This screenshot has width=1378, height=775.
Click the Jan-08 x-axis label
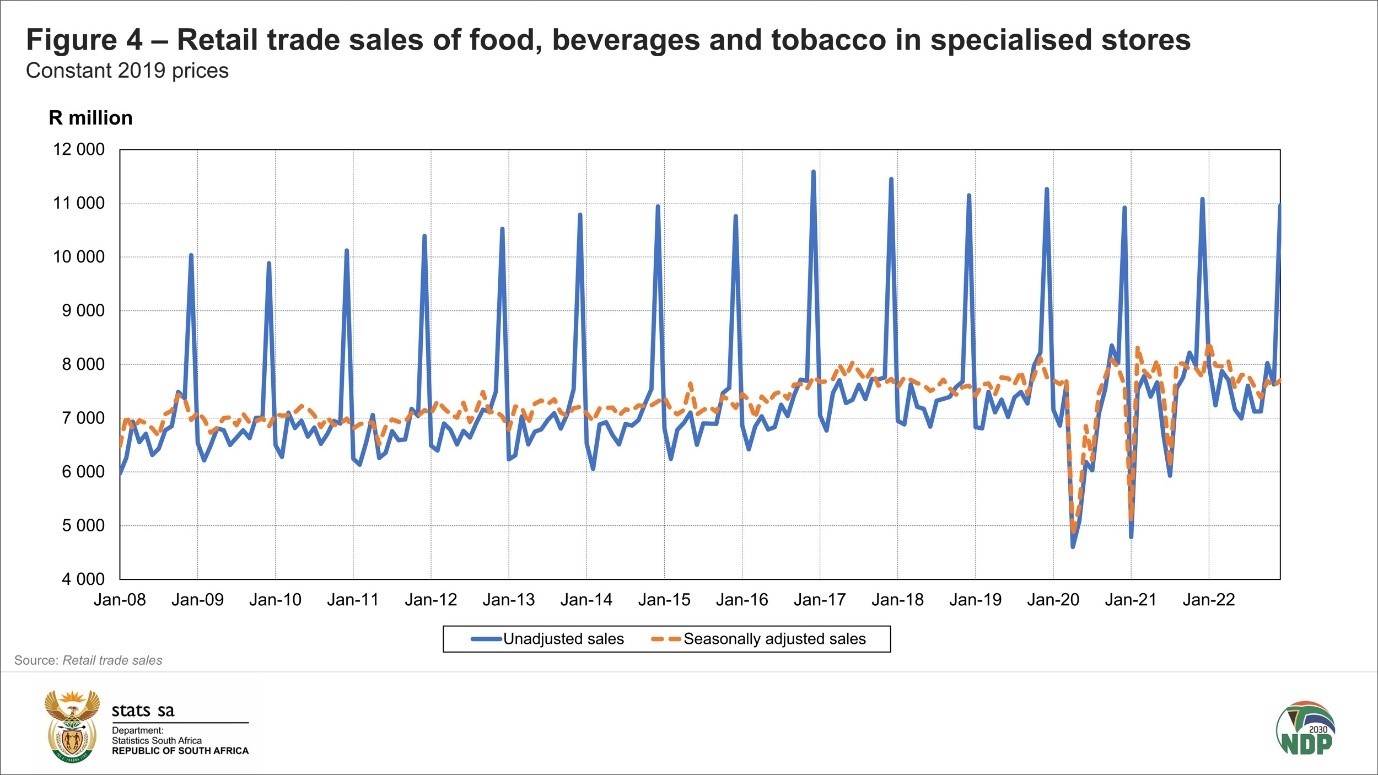pyautogui.click(x=120, y=600)
